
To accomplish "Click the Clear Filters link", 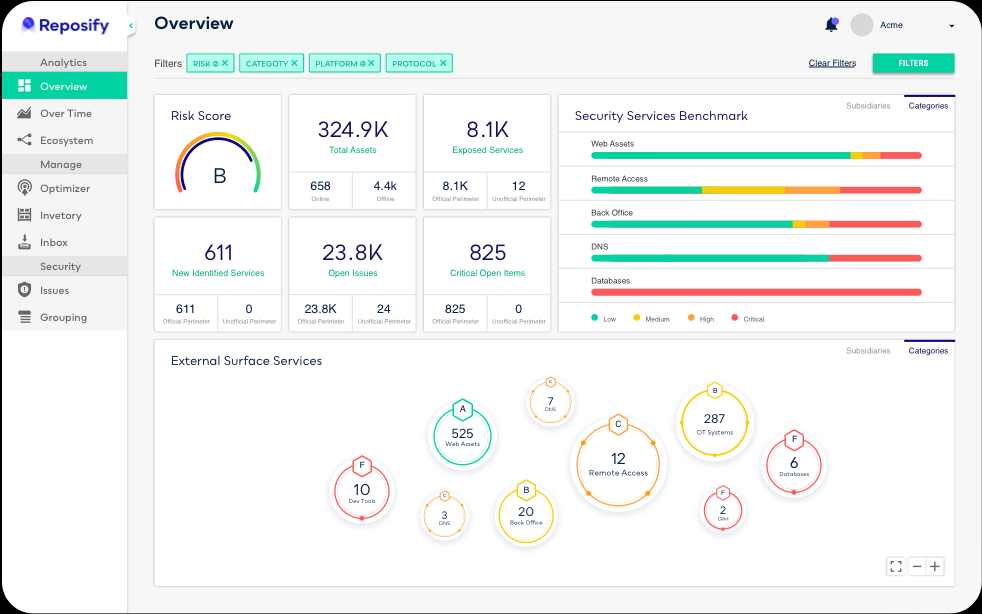I will (x=832, y=63).
